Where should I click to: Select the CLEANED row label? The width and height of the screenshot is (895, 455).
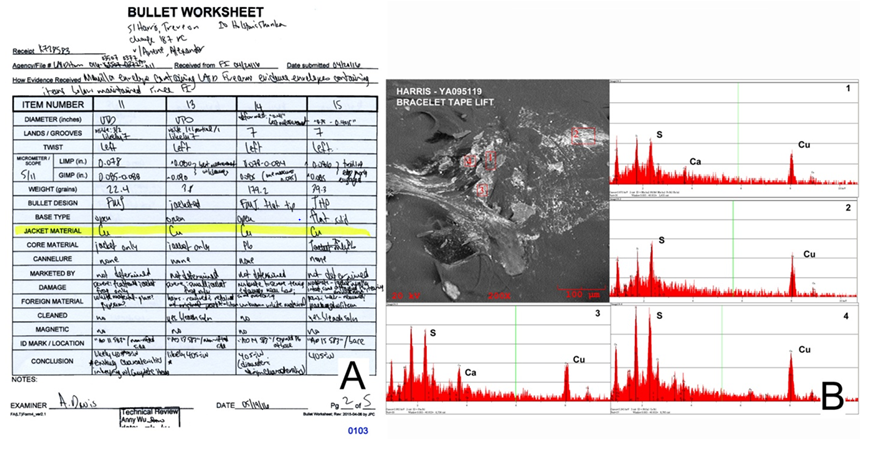pyautogui.click(x=53, y=315)
